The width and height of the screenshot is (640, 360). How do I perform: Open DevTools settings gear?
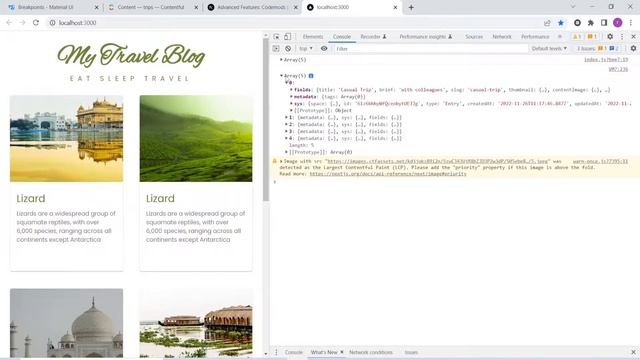[610, 37]
